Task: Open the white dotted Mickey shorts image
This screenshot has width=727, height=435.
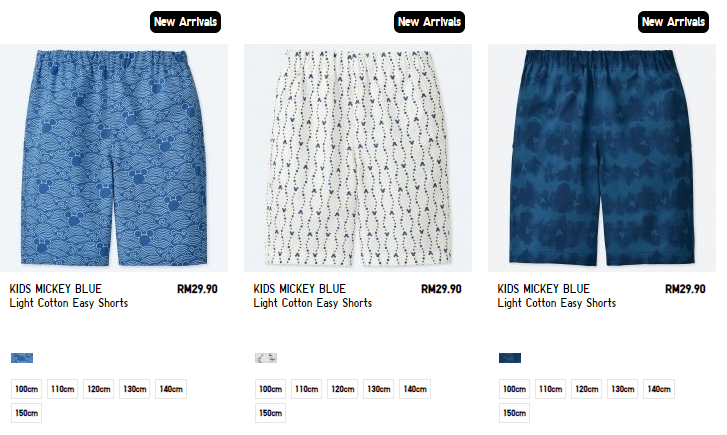Action: pyautogui.click(x=358, y=158)
